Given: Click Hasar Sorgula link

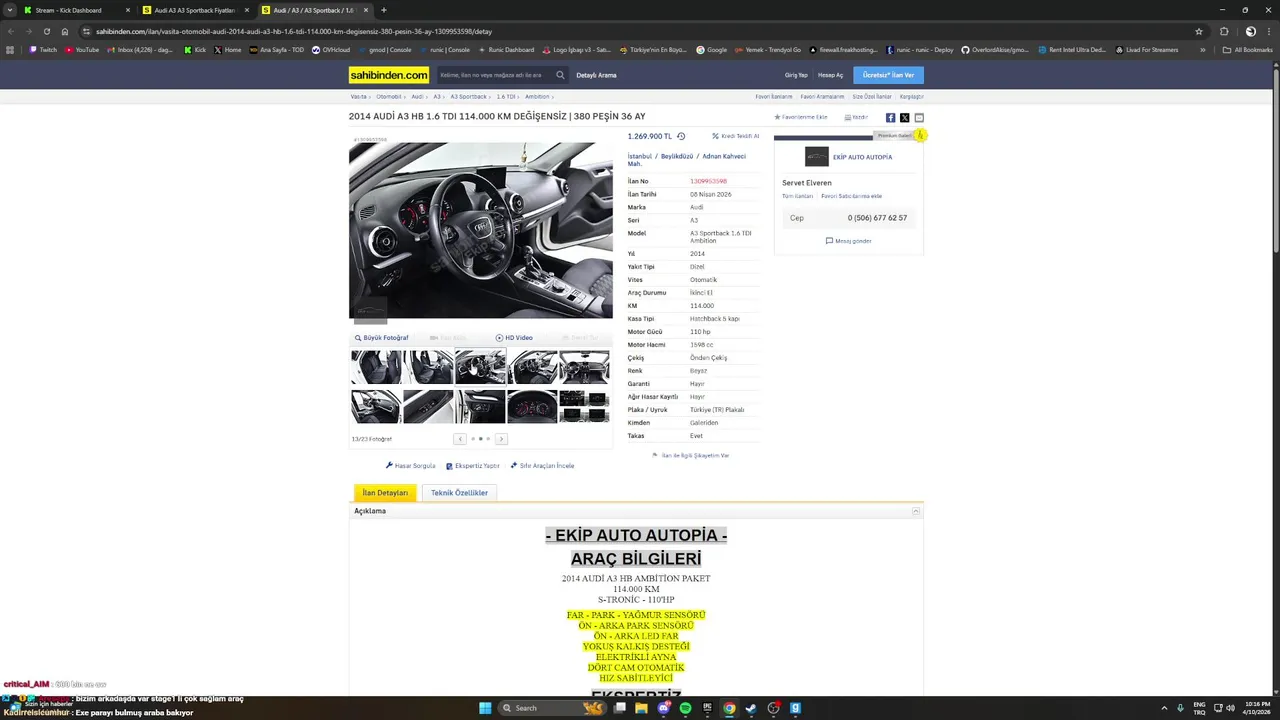Looking at the screenshot, I should 410,466.
